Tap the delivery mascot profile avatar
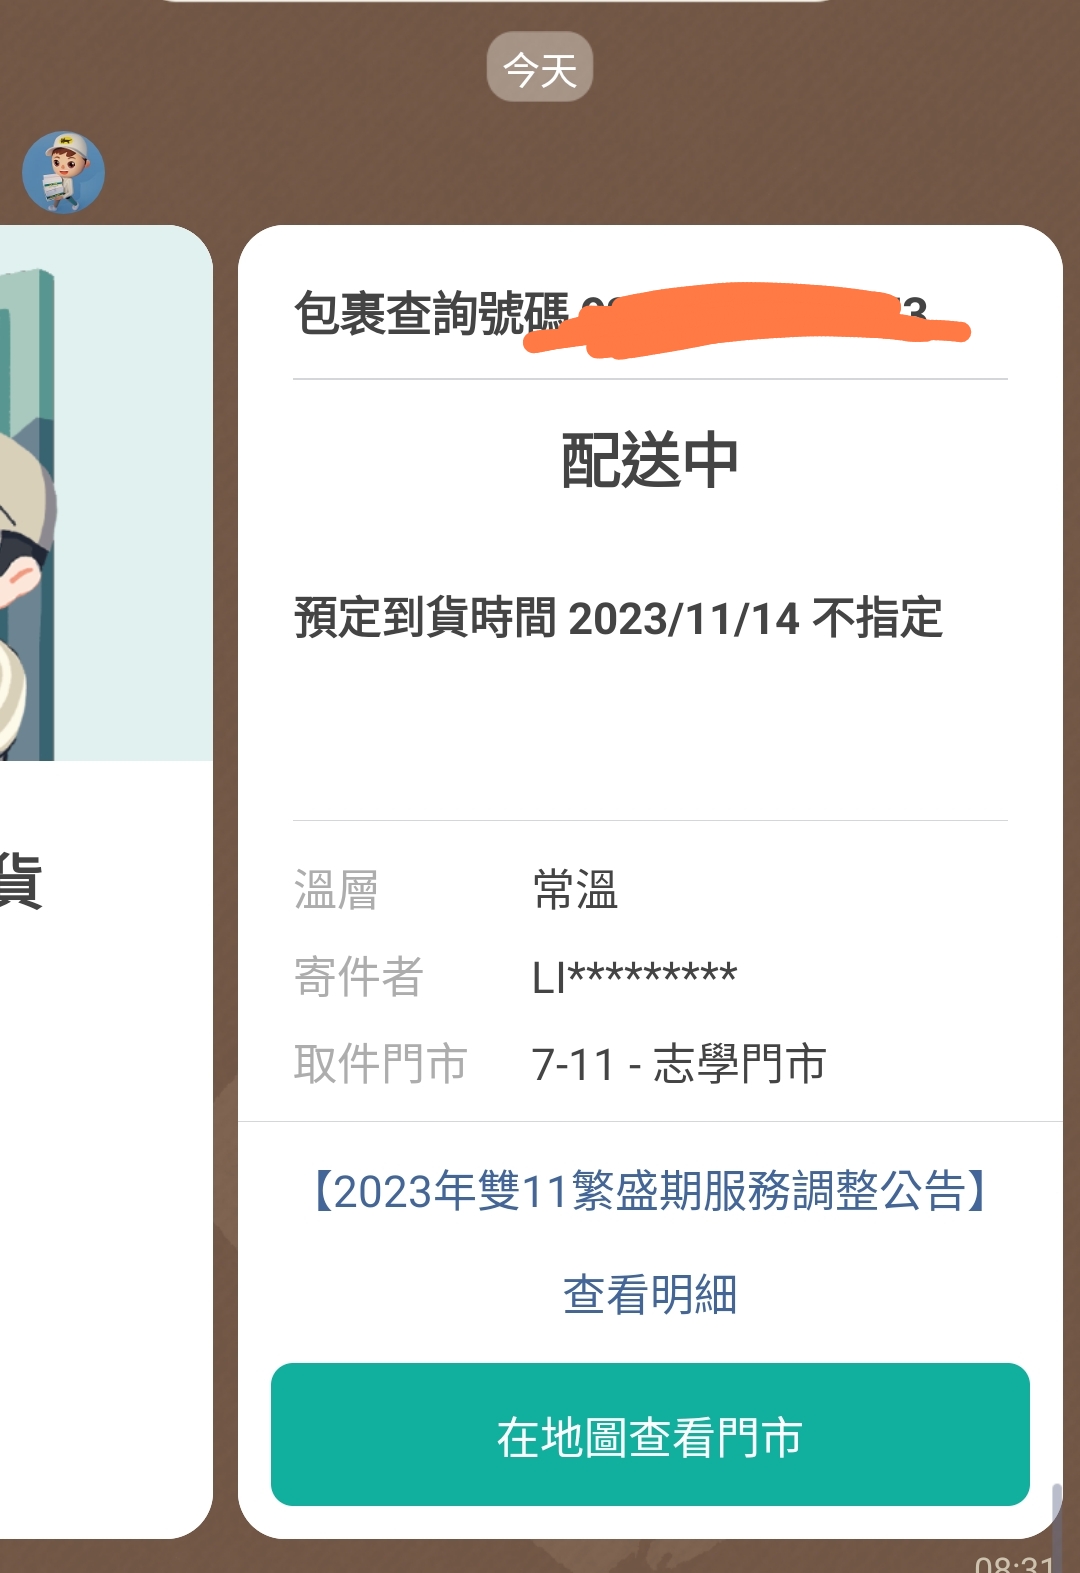Screen dimensions: 1080x1573 click(x=63, y=172)
